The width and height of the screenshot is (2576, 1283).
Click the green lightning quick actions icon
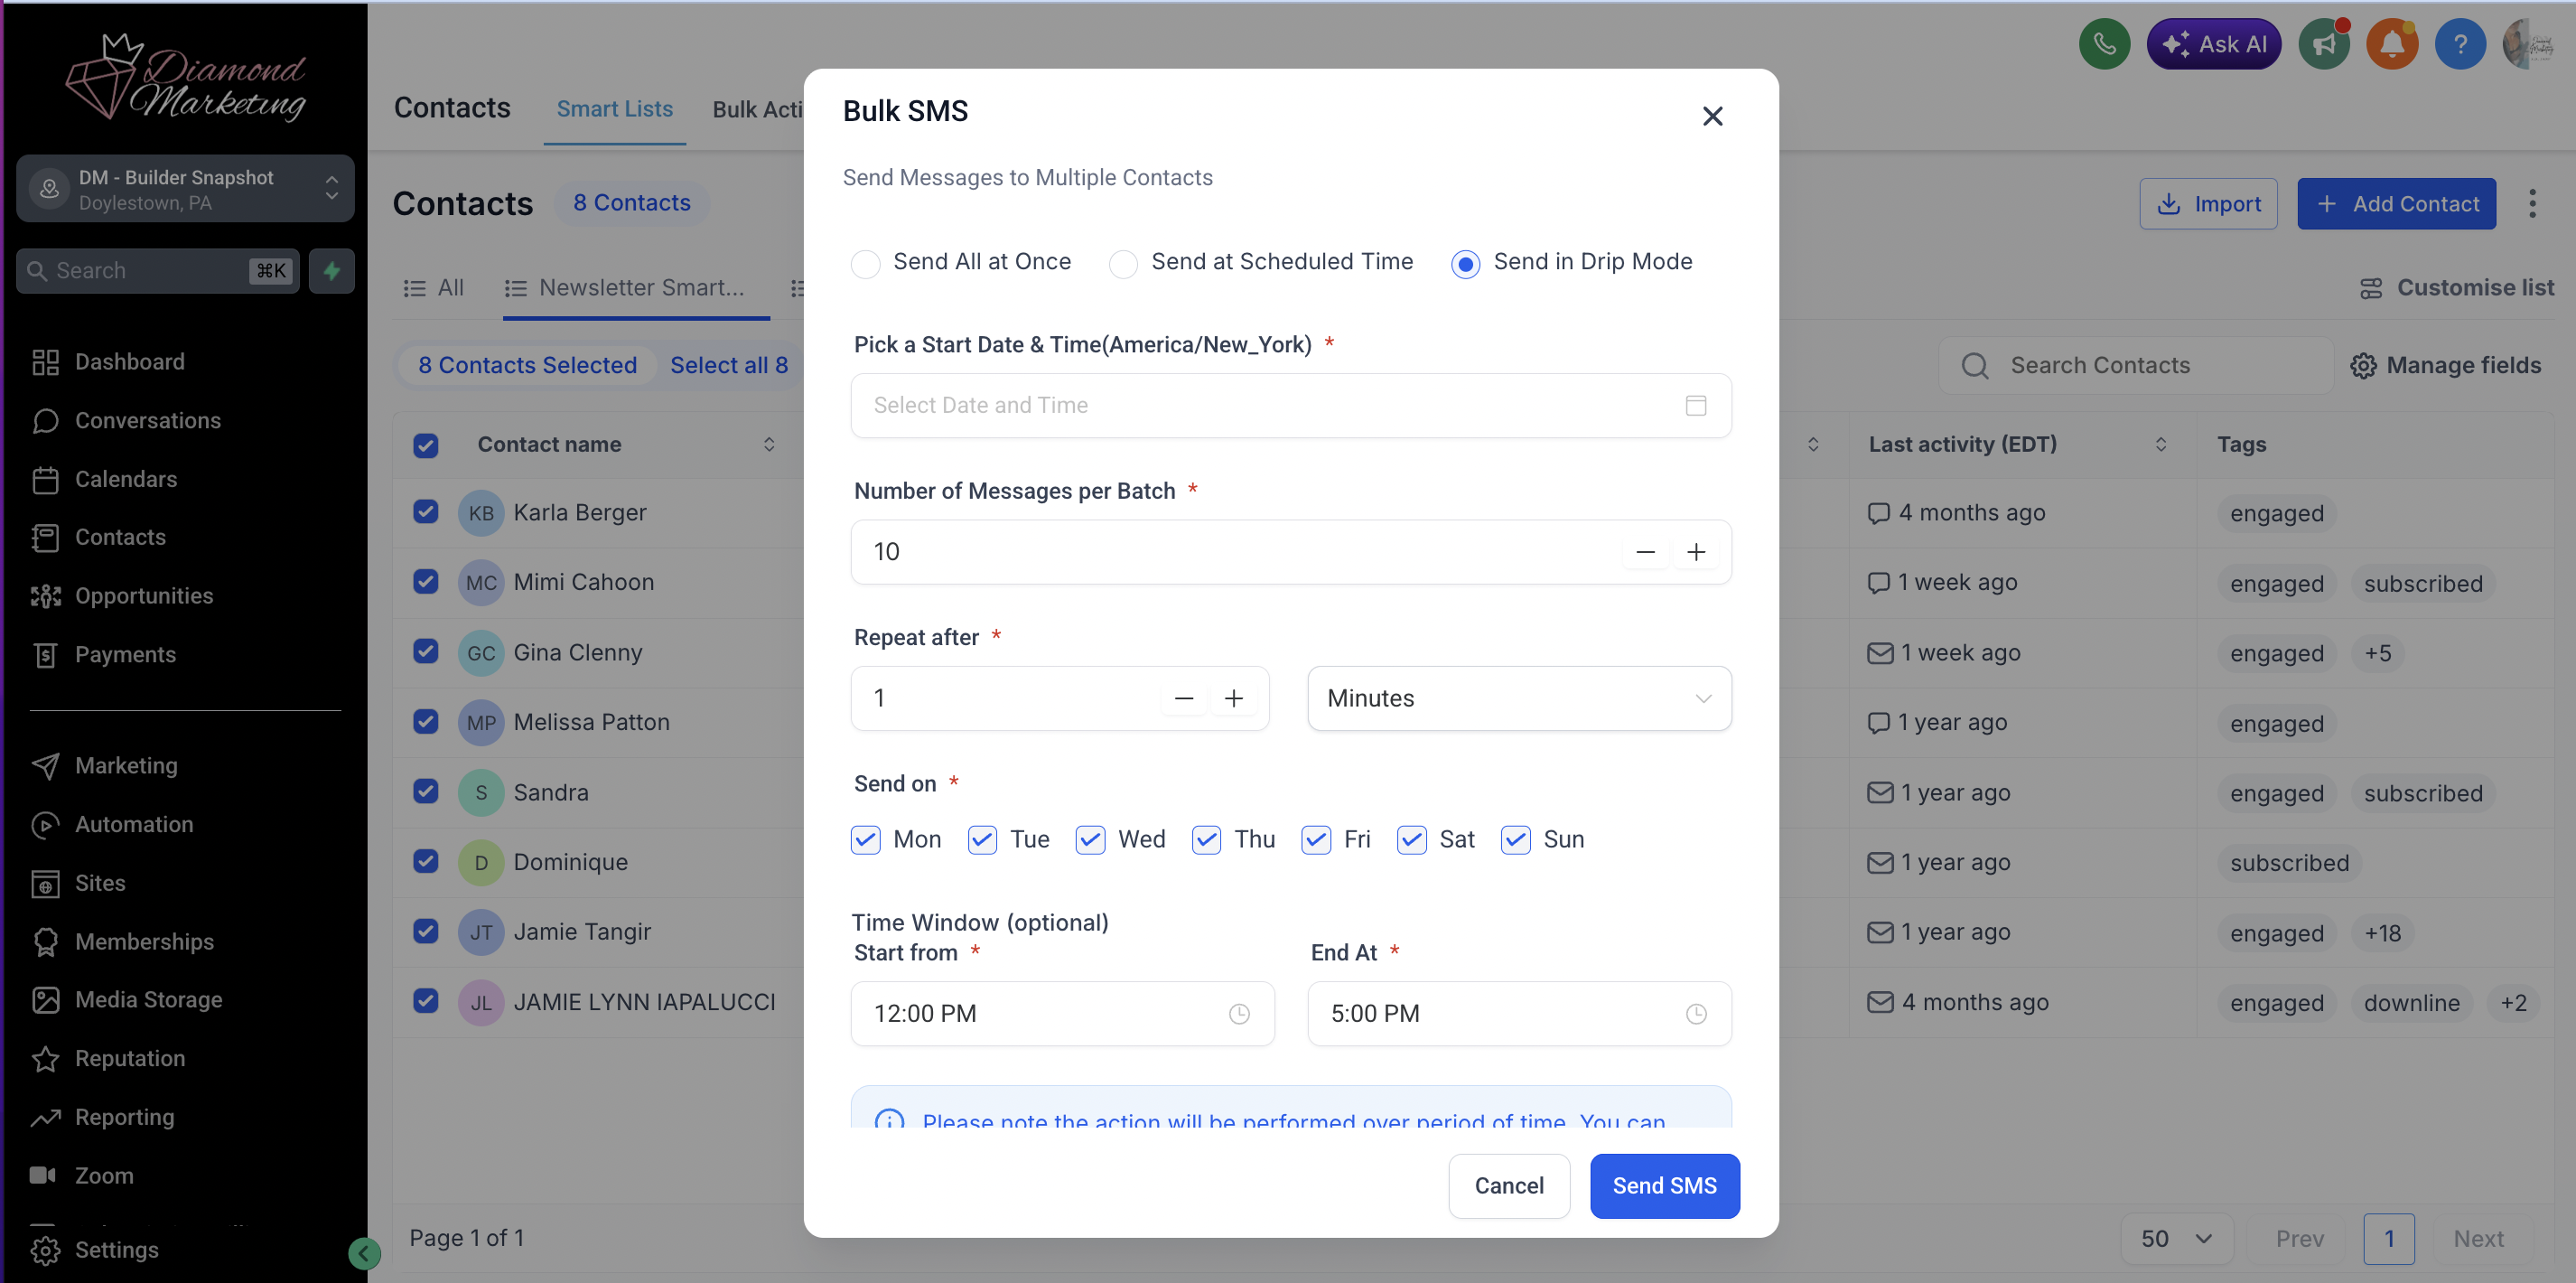332,271
